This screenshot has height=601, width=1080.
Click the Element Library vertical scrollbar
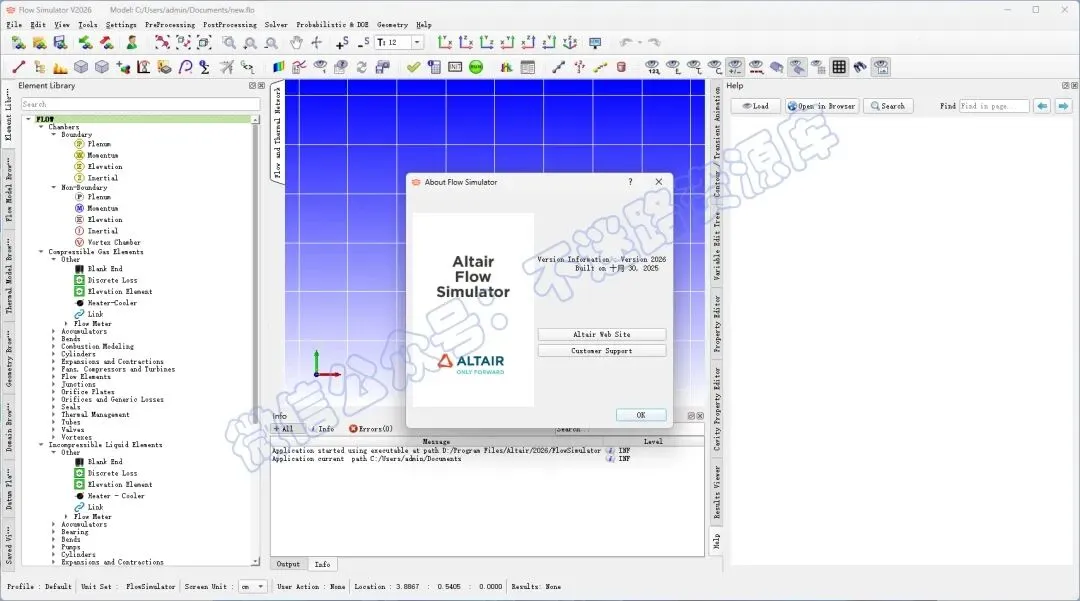point(256,341)
